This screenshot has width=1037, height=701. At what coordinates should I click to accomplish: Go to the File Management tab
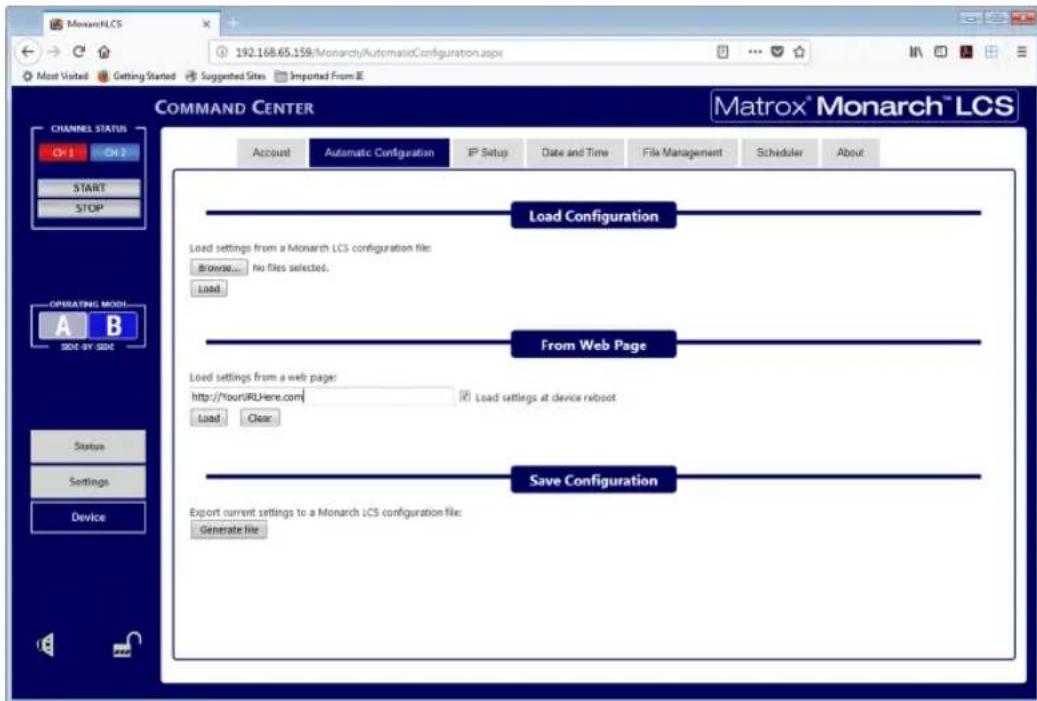click(683, 153)
